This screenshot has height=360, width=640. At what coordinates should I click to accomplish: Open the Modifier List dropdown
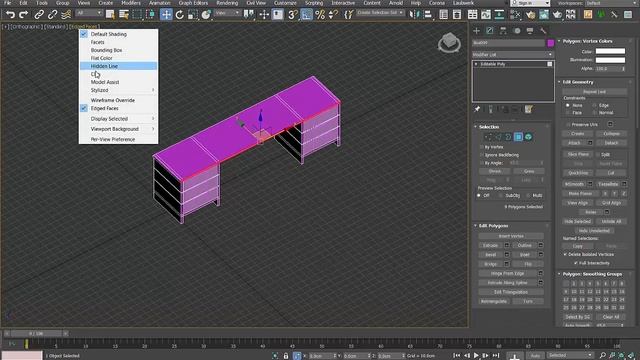(x=512, y=54)
